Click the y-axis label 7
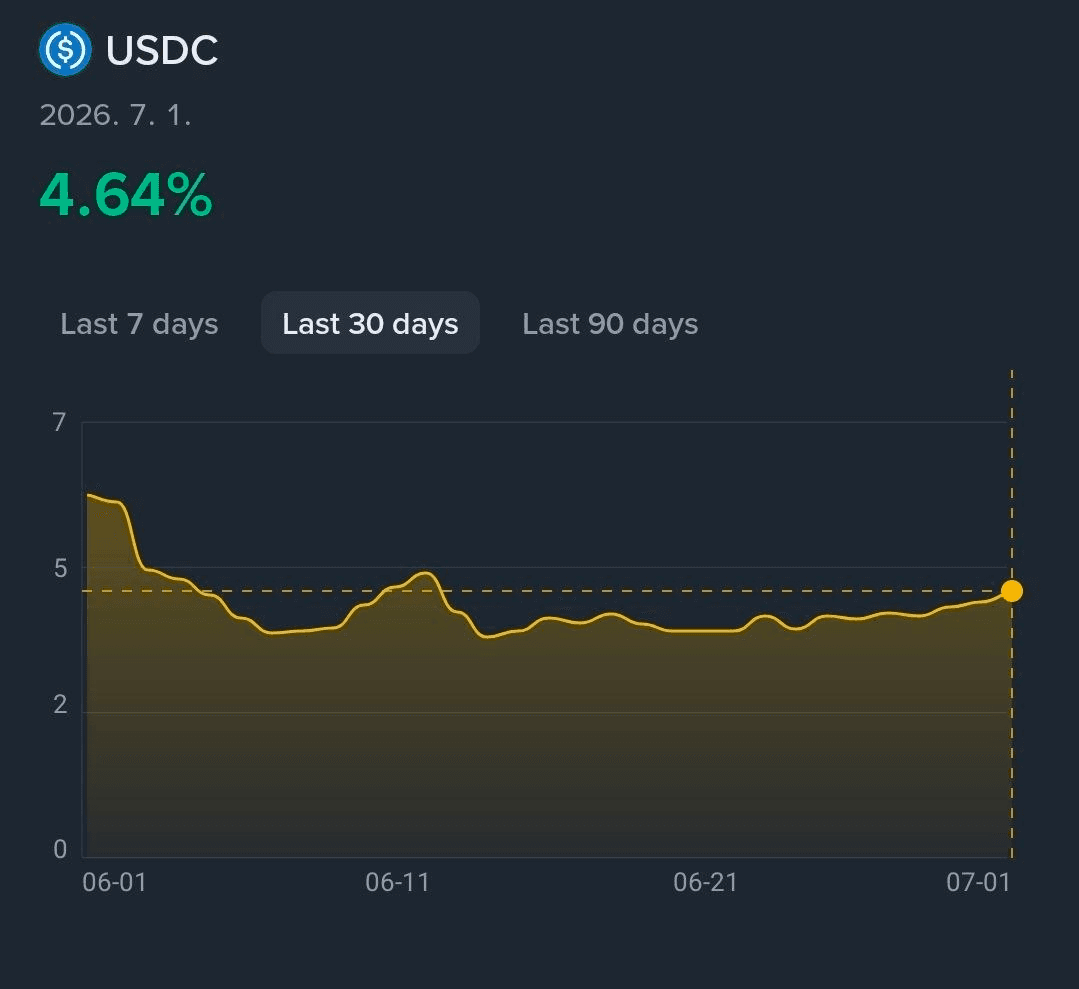Viewport: 1079px width, 989px height. point(60,422)
